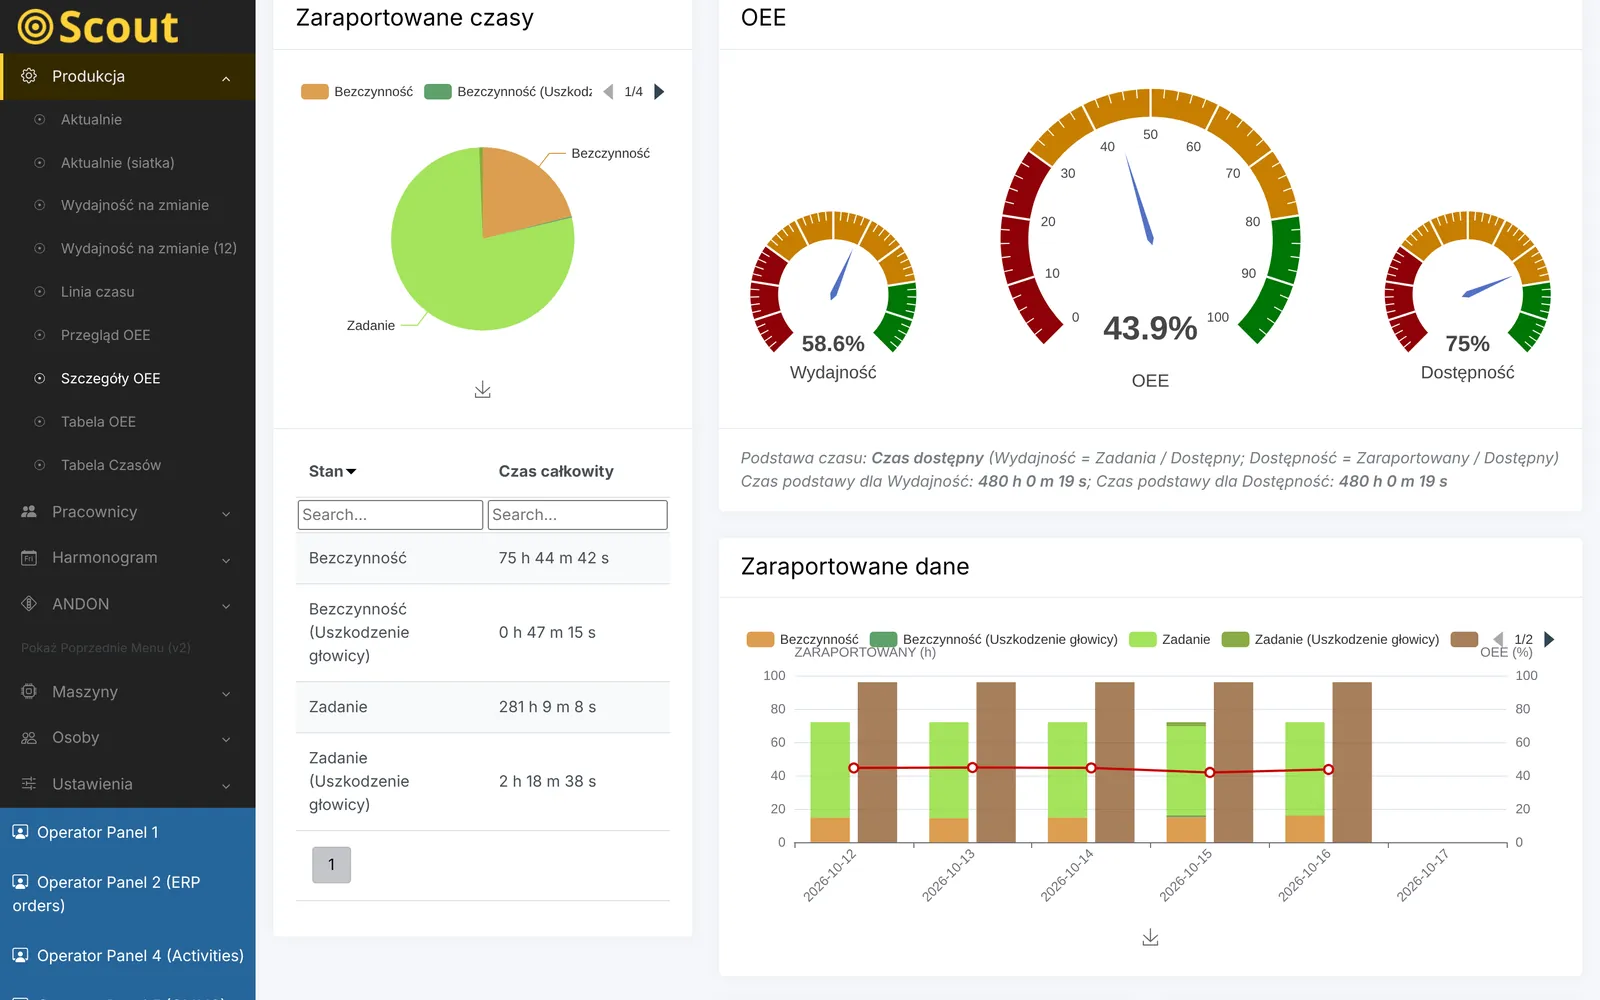
Task: Click page 1 pagination button
Action: coord(331,865)
